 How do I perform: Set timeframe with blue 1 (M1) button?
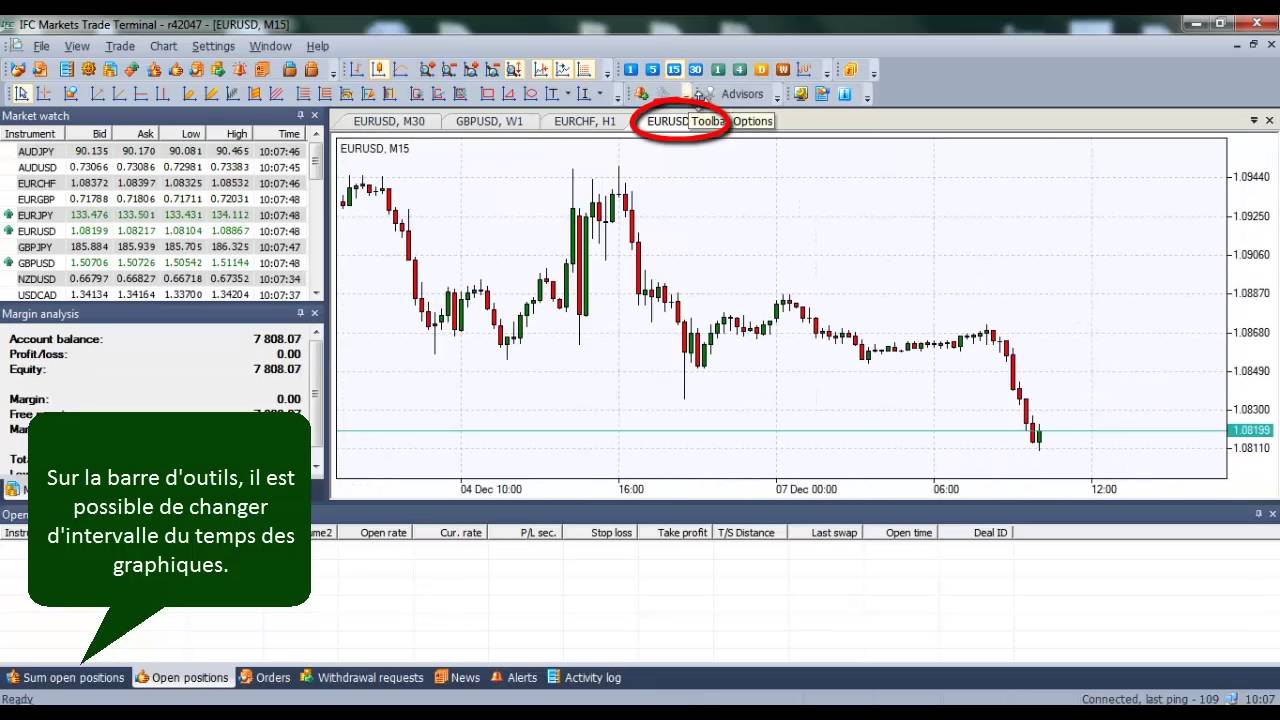(x=631, y=70)
